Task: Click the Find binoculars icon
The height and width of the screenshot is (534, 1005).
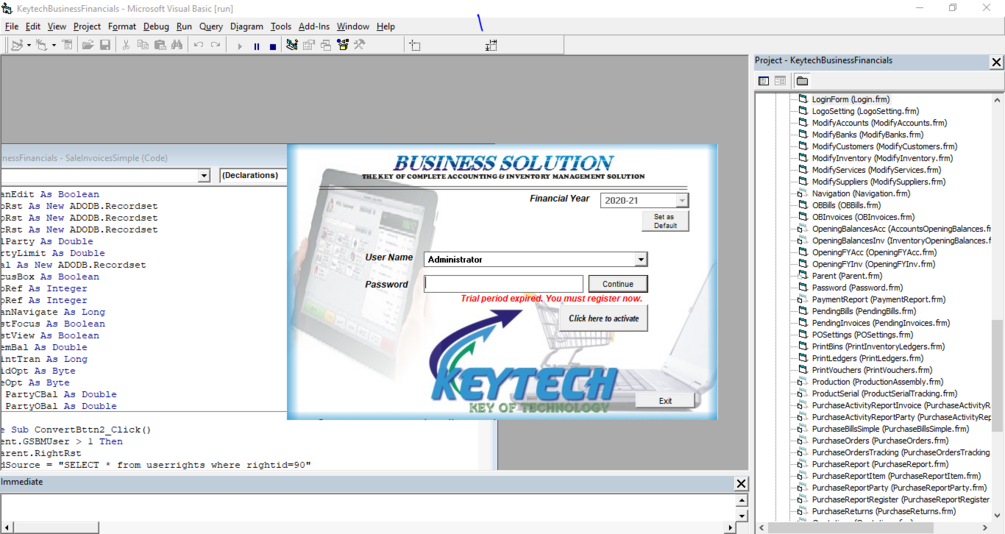Action: point(177,45)
